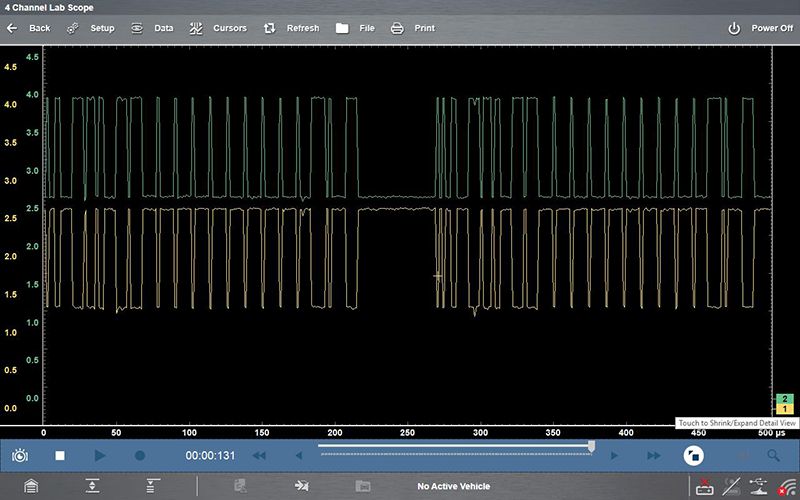This screenshot has height=500, width=800.
Task: Click the scroll-down list icon
Action: pyautogui.click(x=153, y=486)
